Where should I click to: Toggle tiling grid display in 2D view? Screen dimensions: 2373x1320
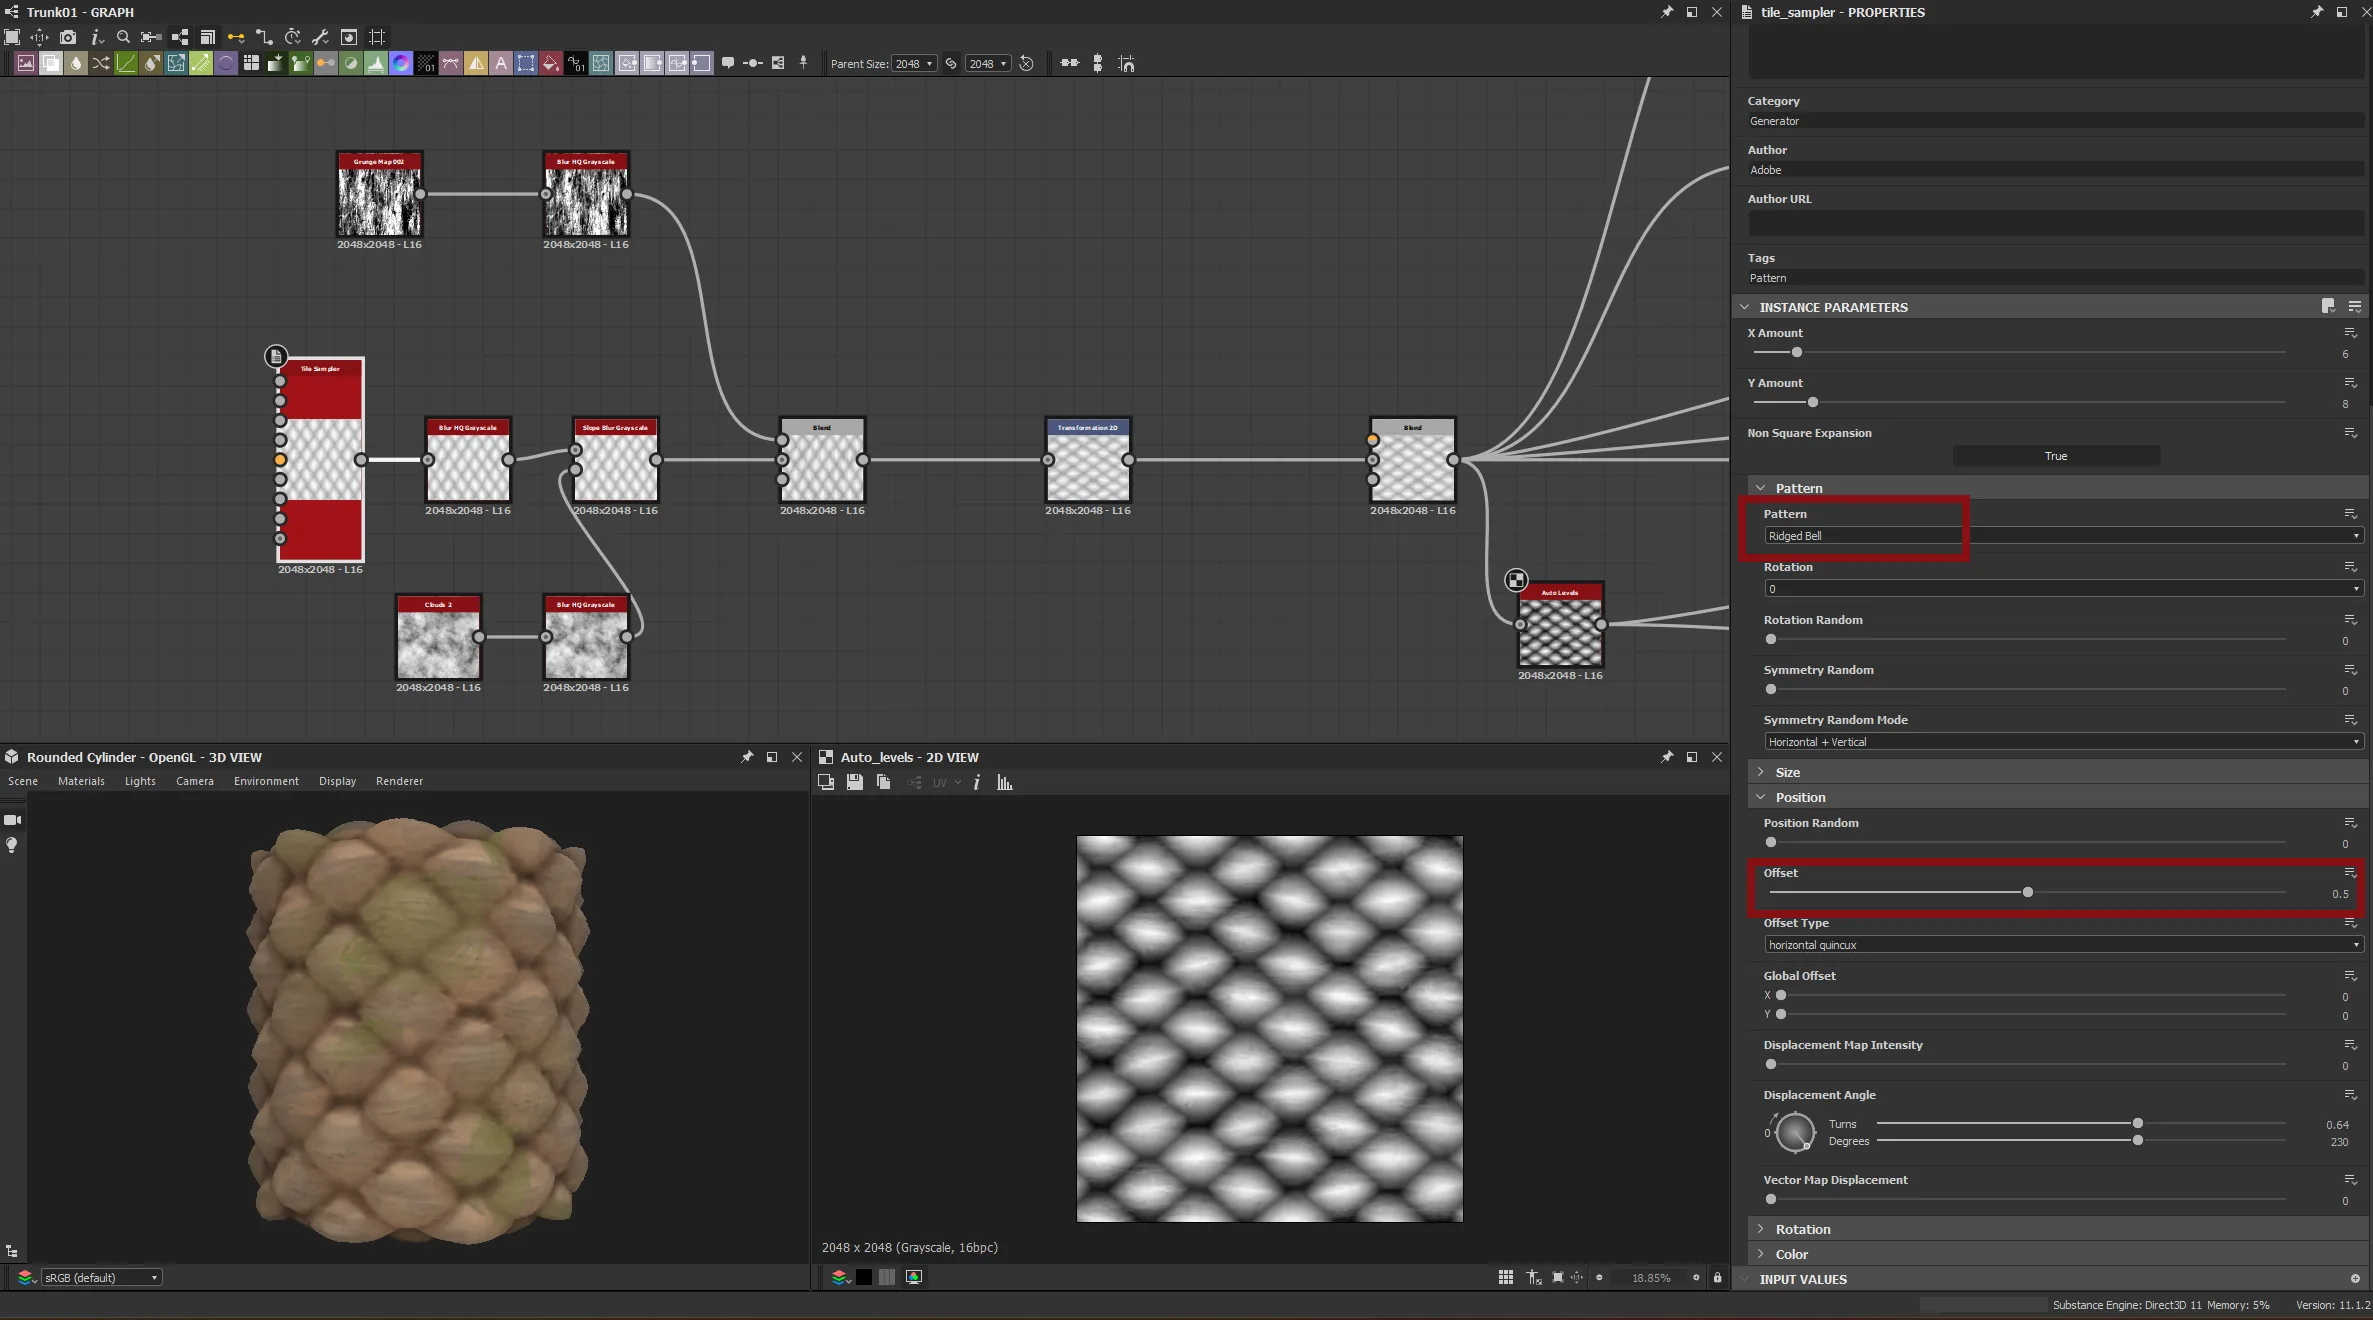click(1506, 1277)
